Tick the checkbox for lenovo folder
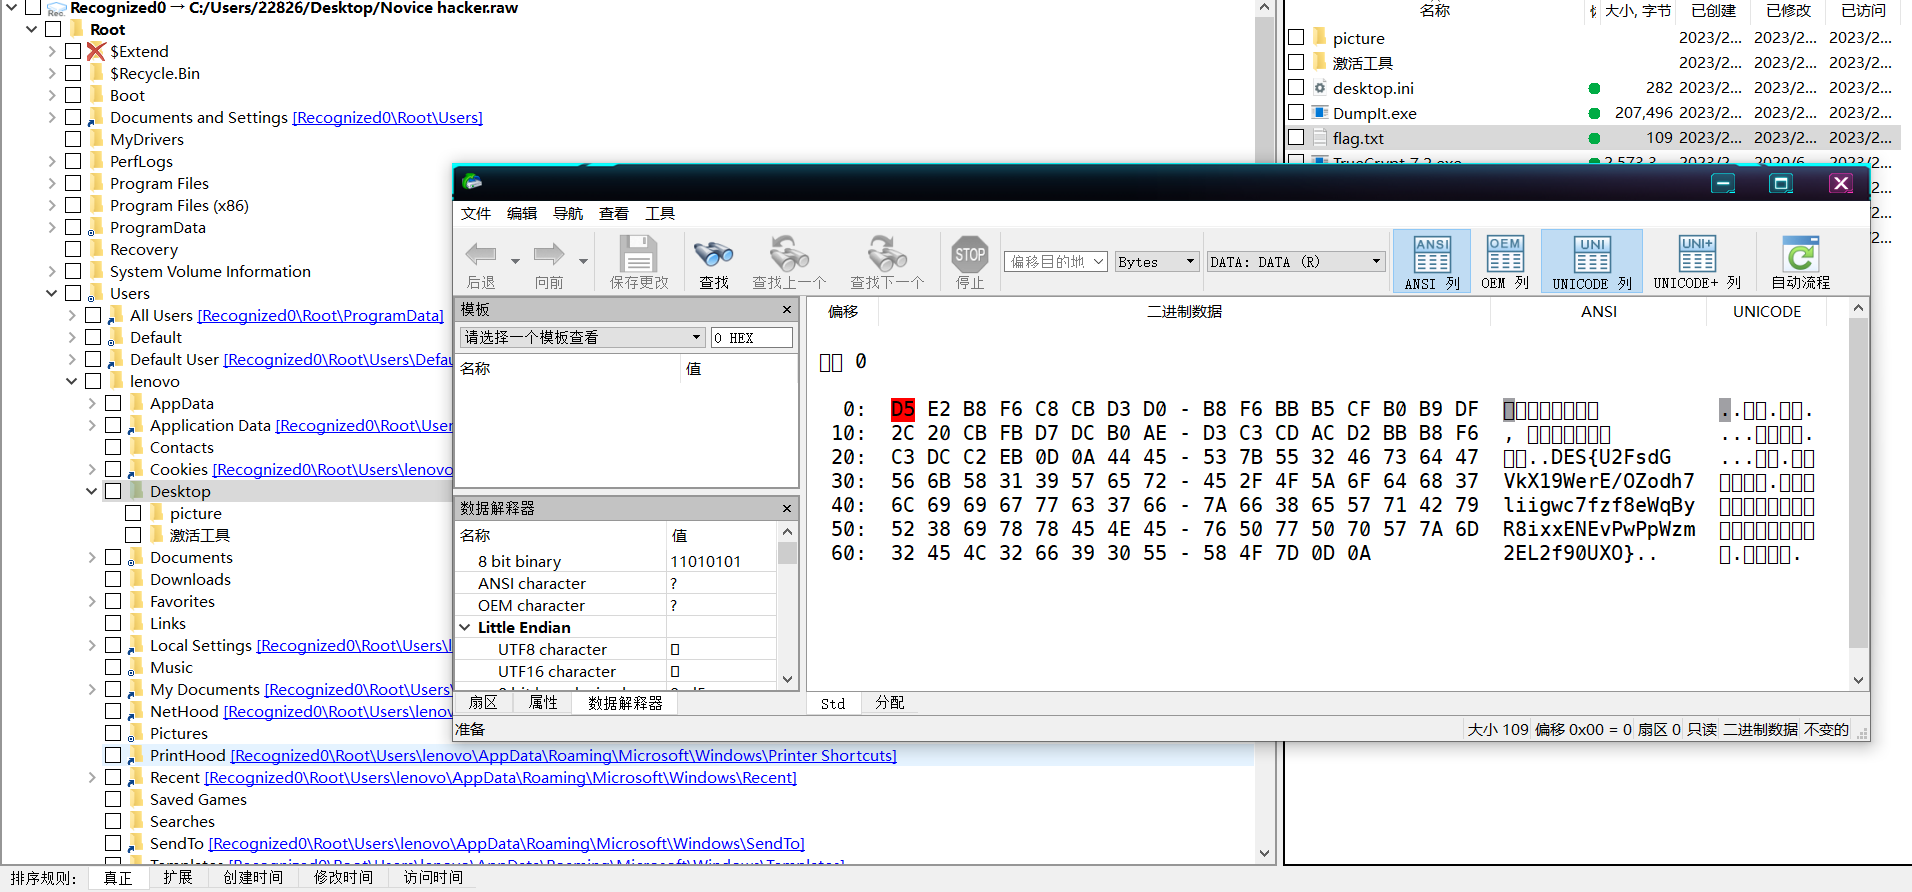 [x=93, y=381]
